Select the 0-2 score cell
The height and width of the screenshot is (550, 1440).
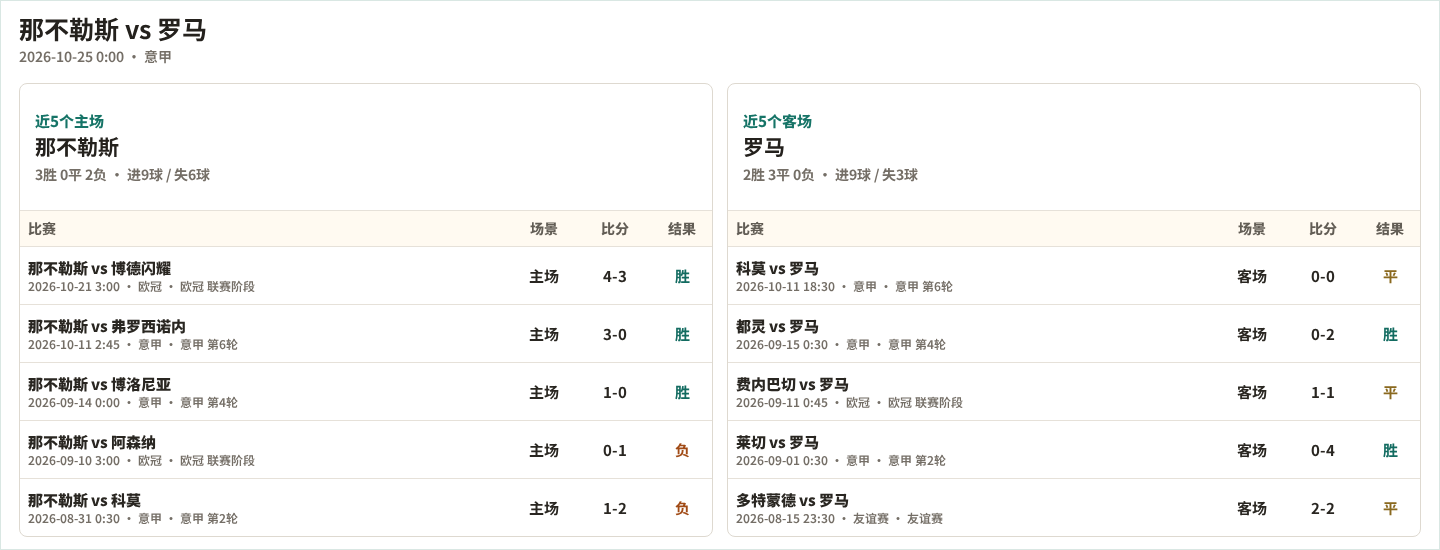[1323, 335]
